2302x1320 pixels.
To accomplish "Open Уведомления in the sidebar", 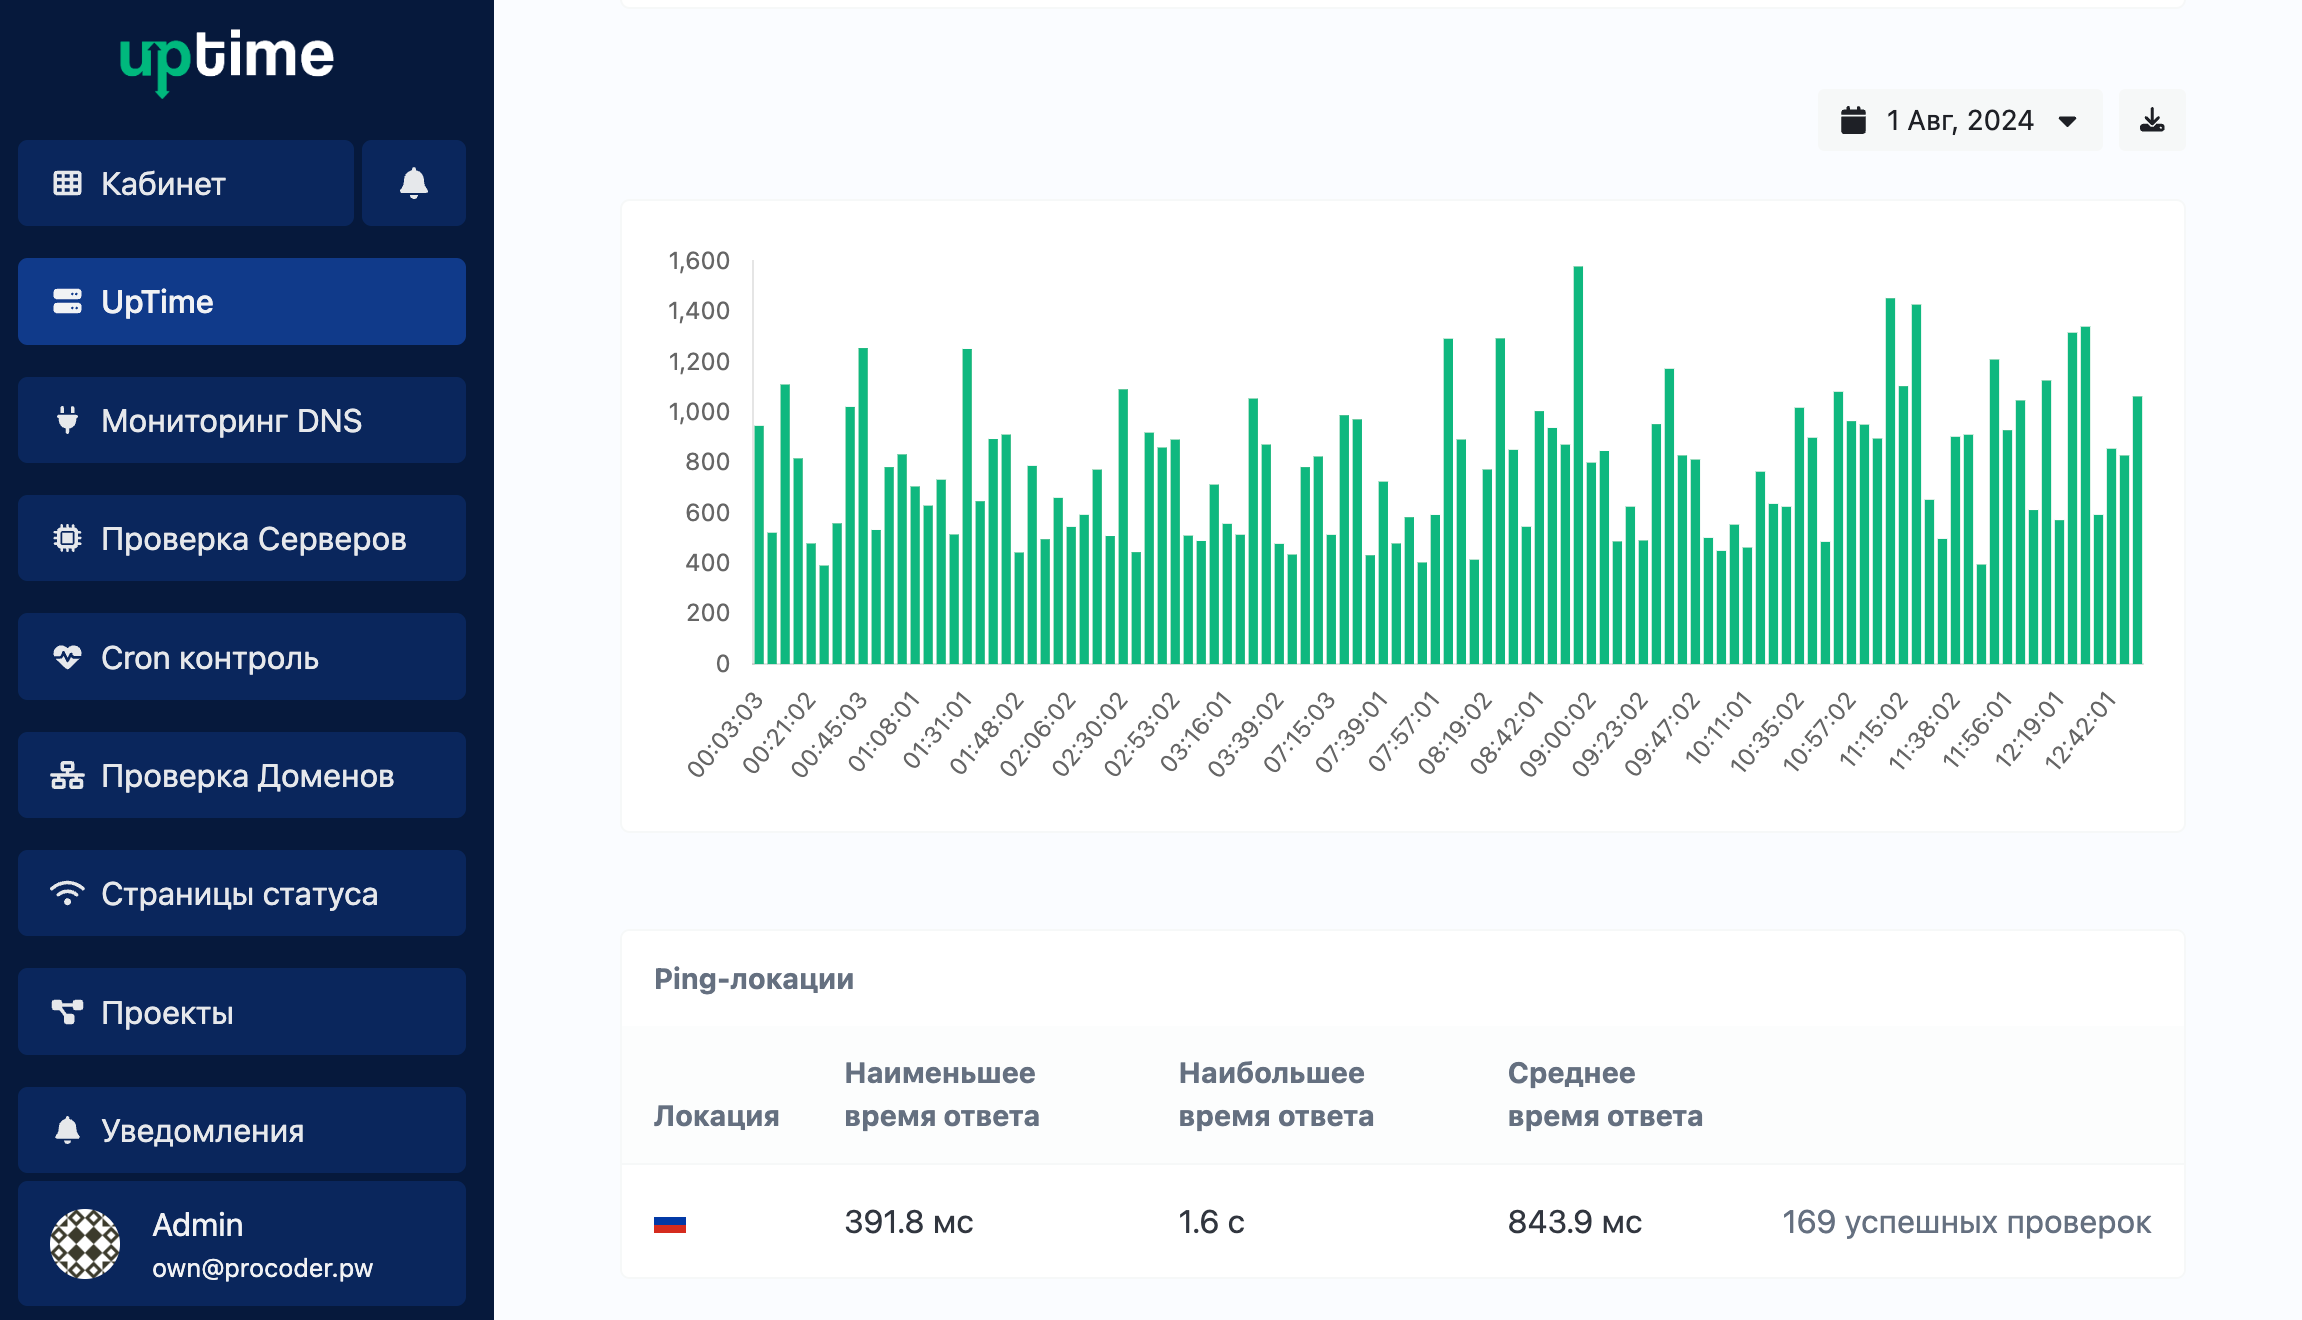I will 242,1130.
